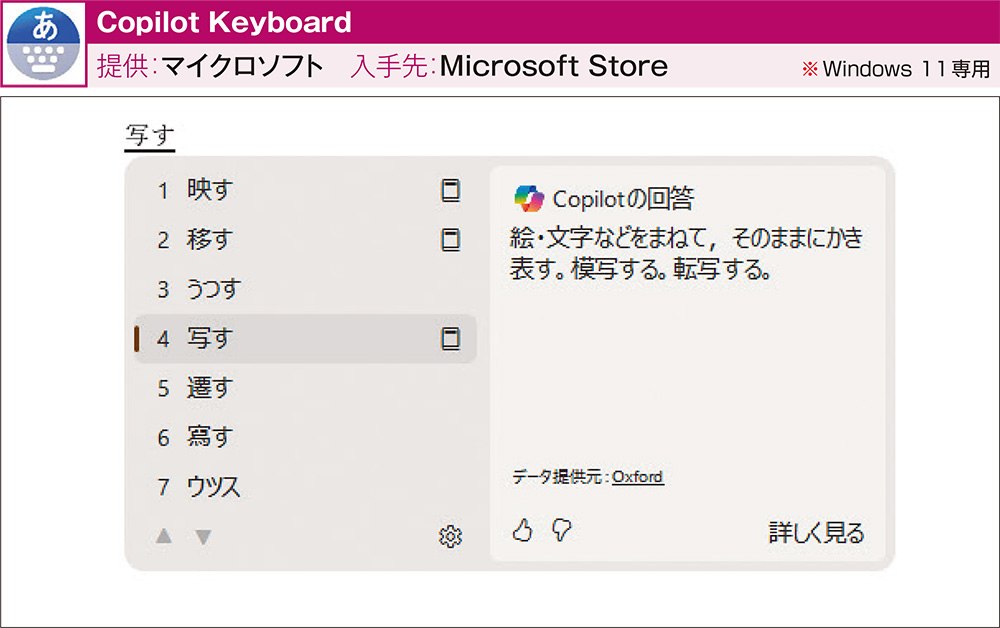Click the dictionary icon beside 移す

451,240
